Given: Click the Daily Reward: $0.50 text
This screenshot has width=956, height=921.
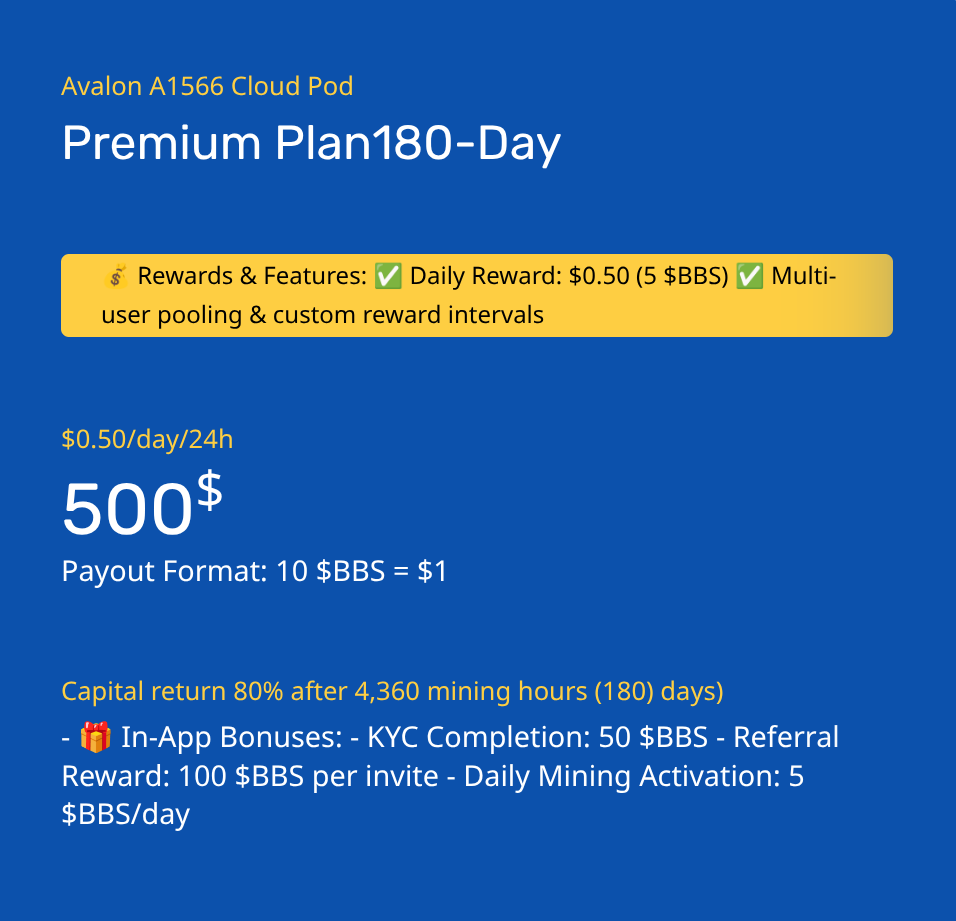Looking at the screenshot, I should (x=519, y=276).
